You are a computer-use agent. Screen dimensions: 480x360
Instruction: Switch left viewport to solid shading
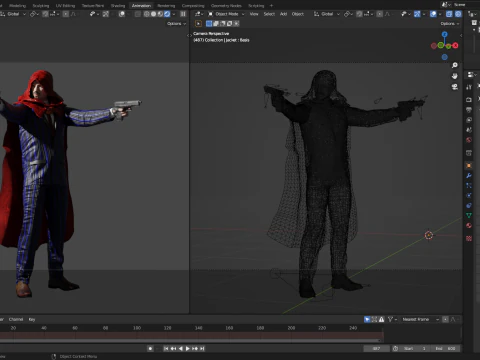tap(153, 14)
